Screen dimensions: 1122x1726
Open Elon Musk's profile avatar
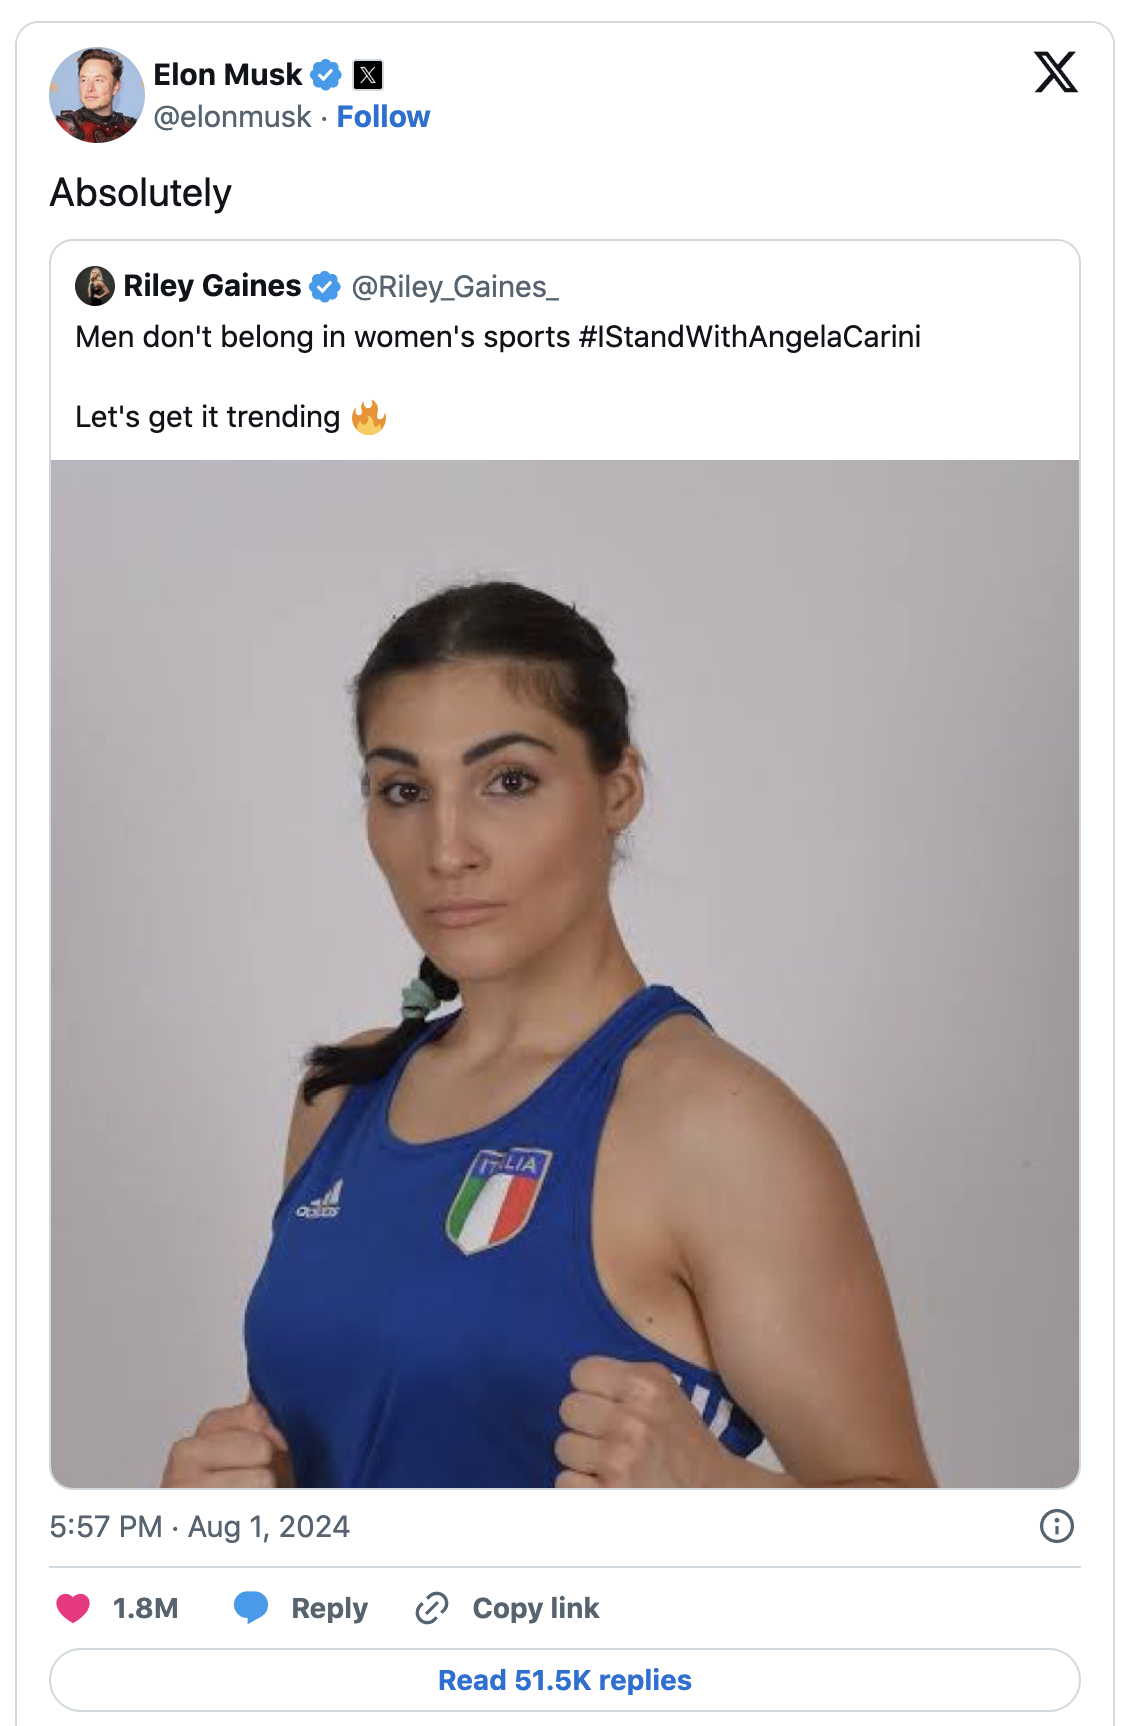click(97, 95)
